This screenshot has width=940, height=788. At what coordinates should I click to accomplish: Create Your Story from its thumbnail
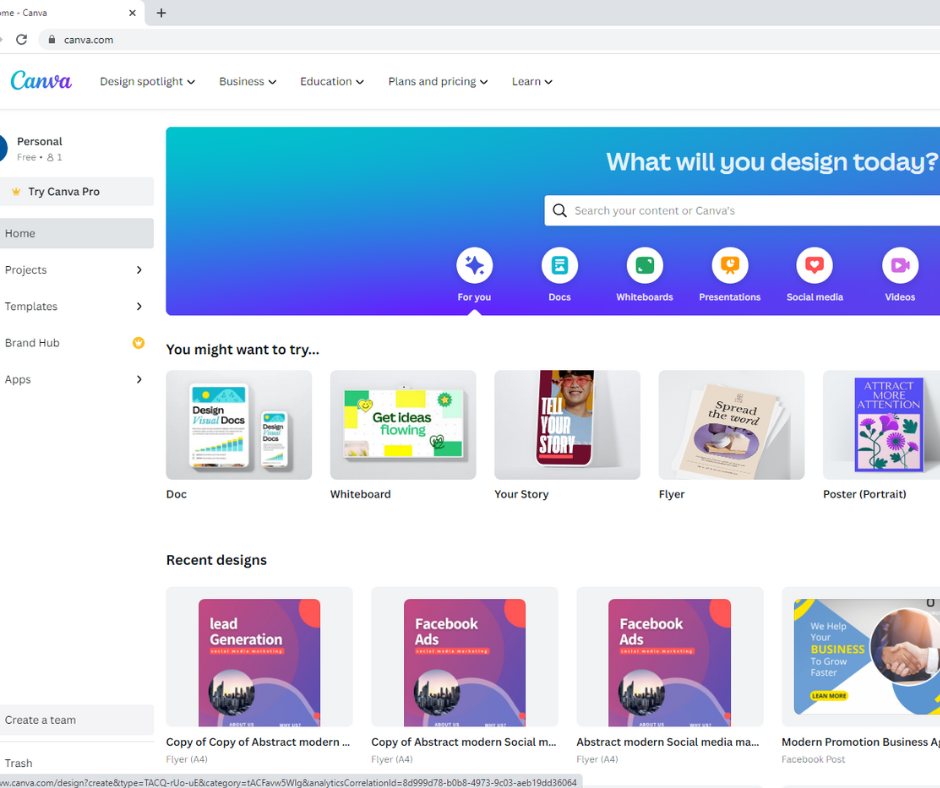[x=567, y=425]
